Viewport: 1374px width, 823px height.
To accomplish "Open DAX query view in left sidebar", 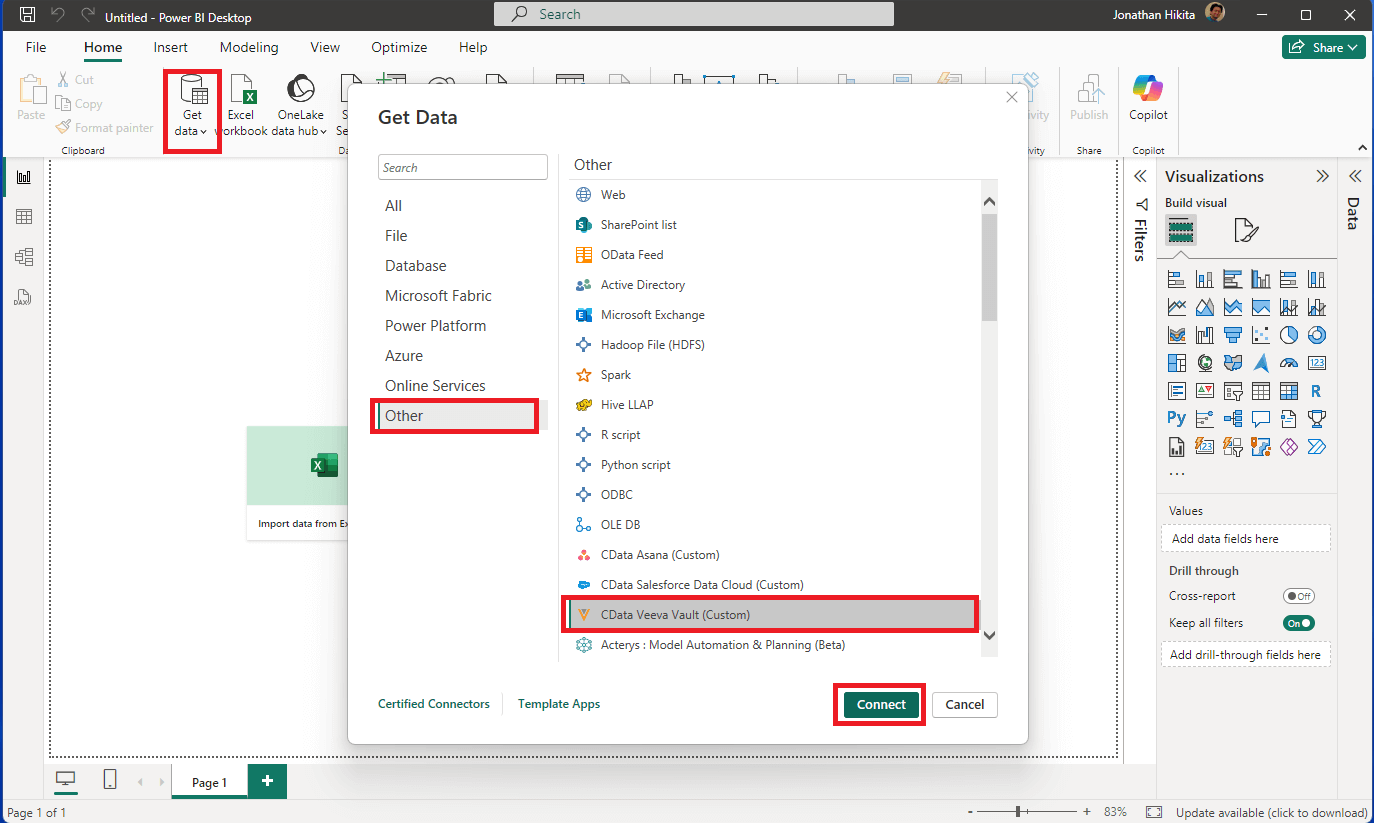I will tap(24, 297).
